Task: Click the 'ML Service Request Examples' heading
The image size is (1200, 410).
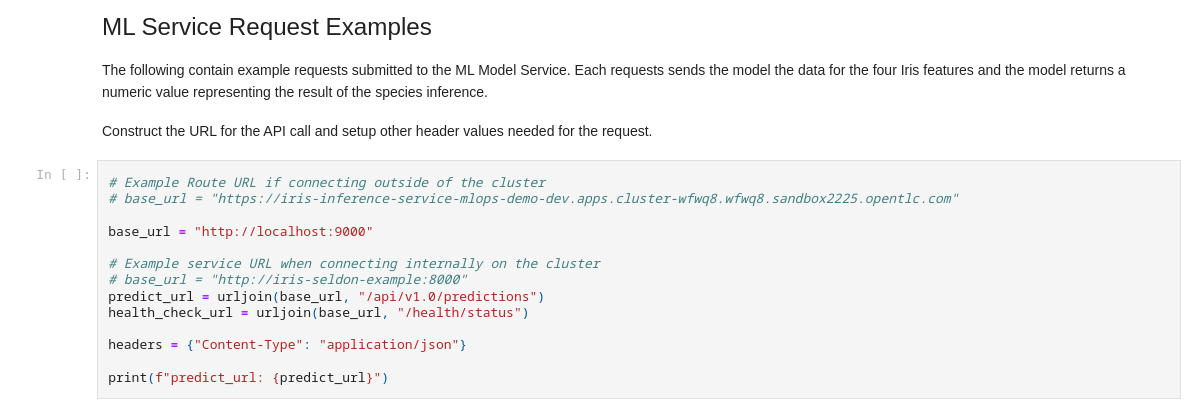Action: coord(267,27)
